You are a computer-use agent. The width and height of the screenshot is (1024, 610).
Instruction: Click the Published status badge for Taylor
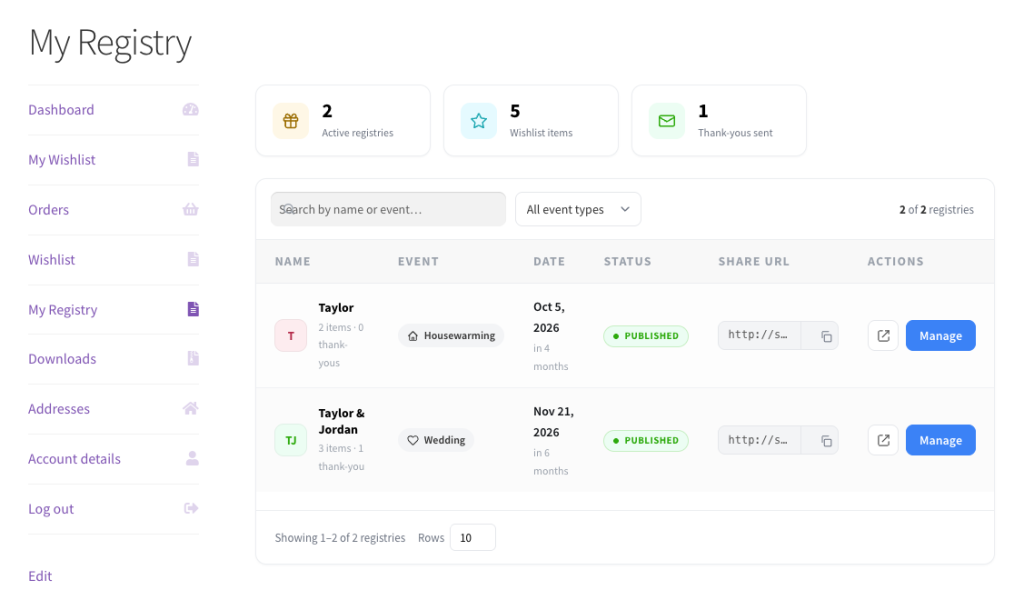(646, 336)
